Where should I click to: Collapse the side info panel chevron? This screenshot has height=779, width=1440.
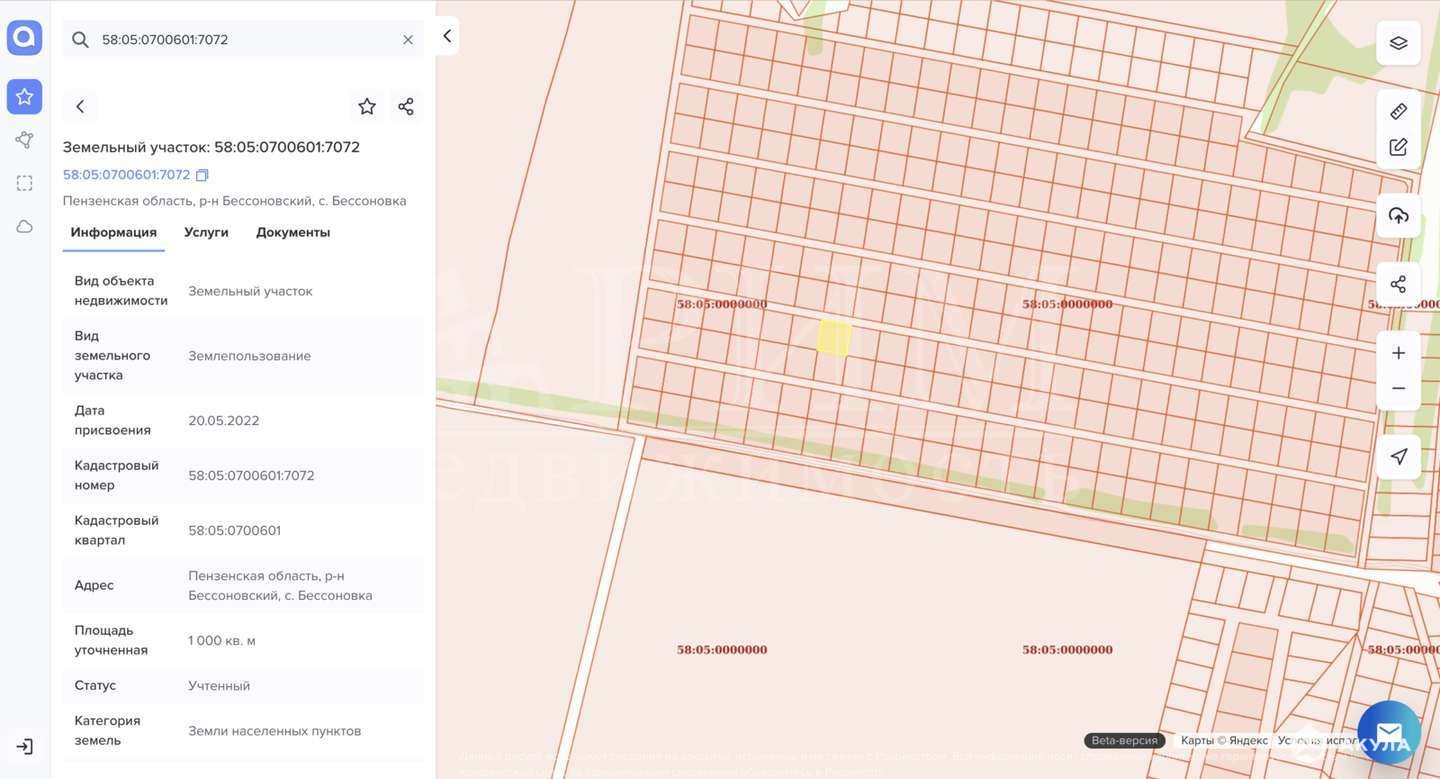pos(447,36)
